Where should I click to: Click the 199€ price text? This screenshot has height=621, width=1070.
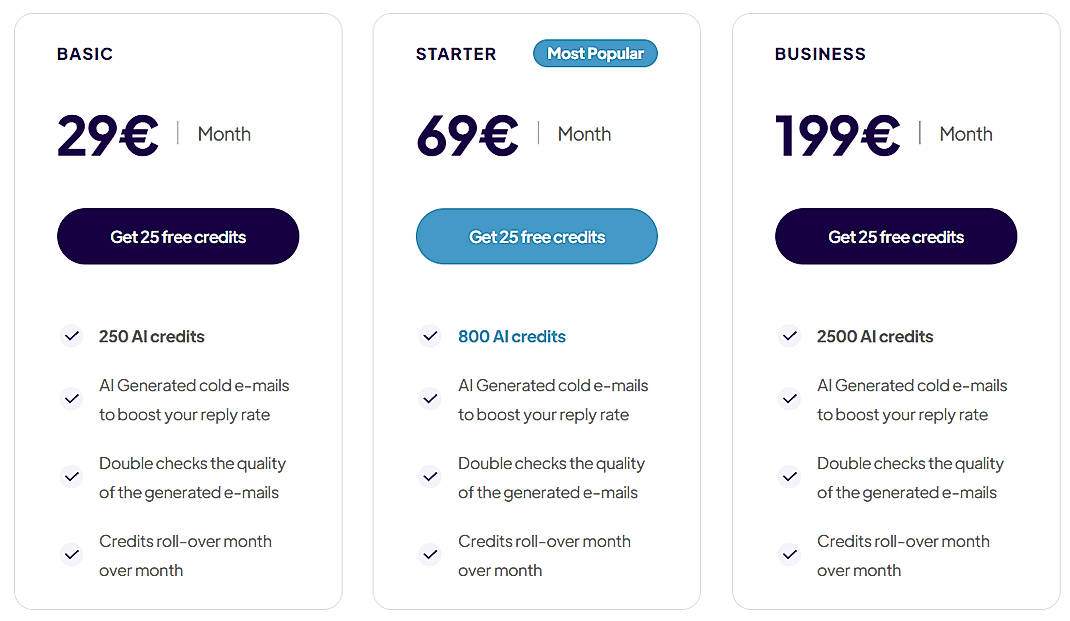(x=836, y=134)
